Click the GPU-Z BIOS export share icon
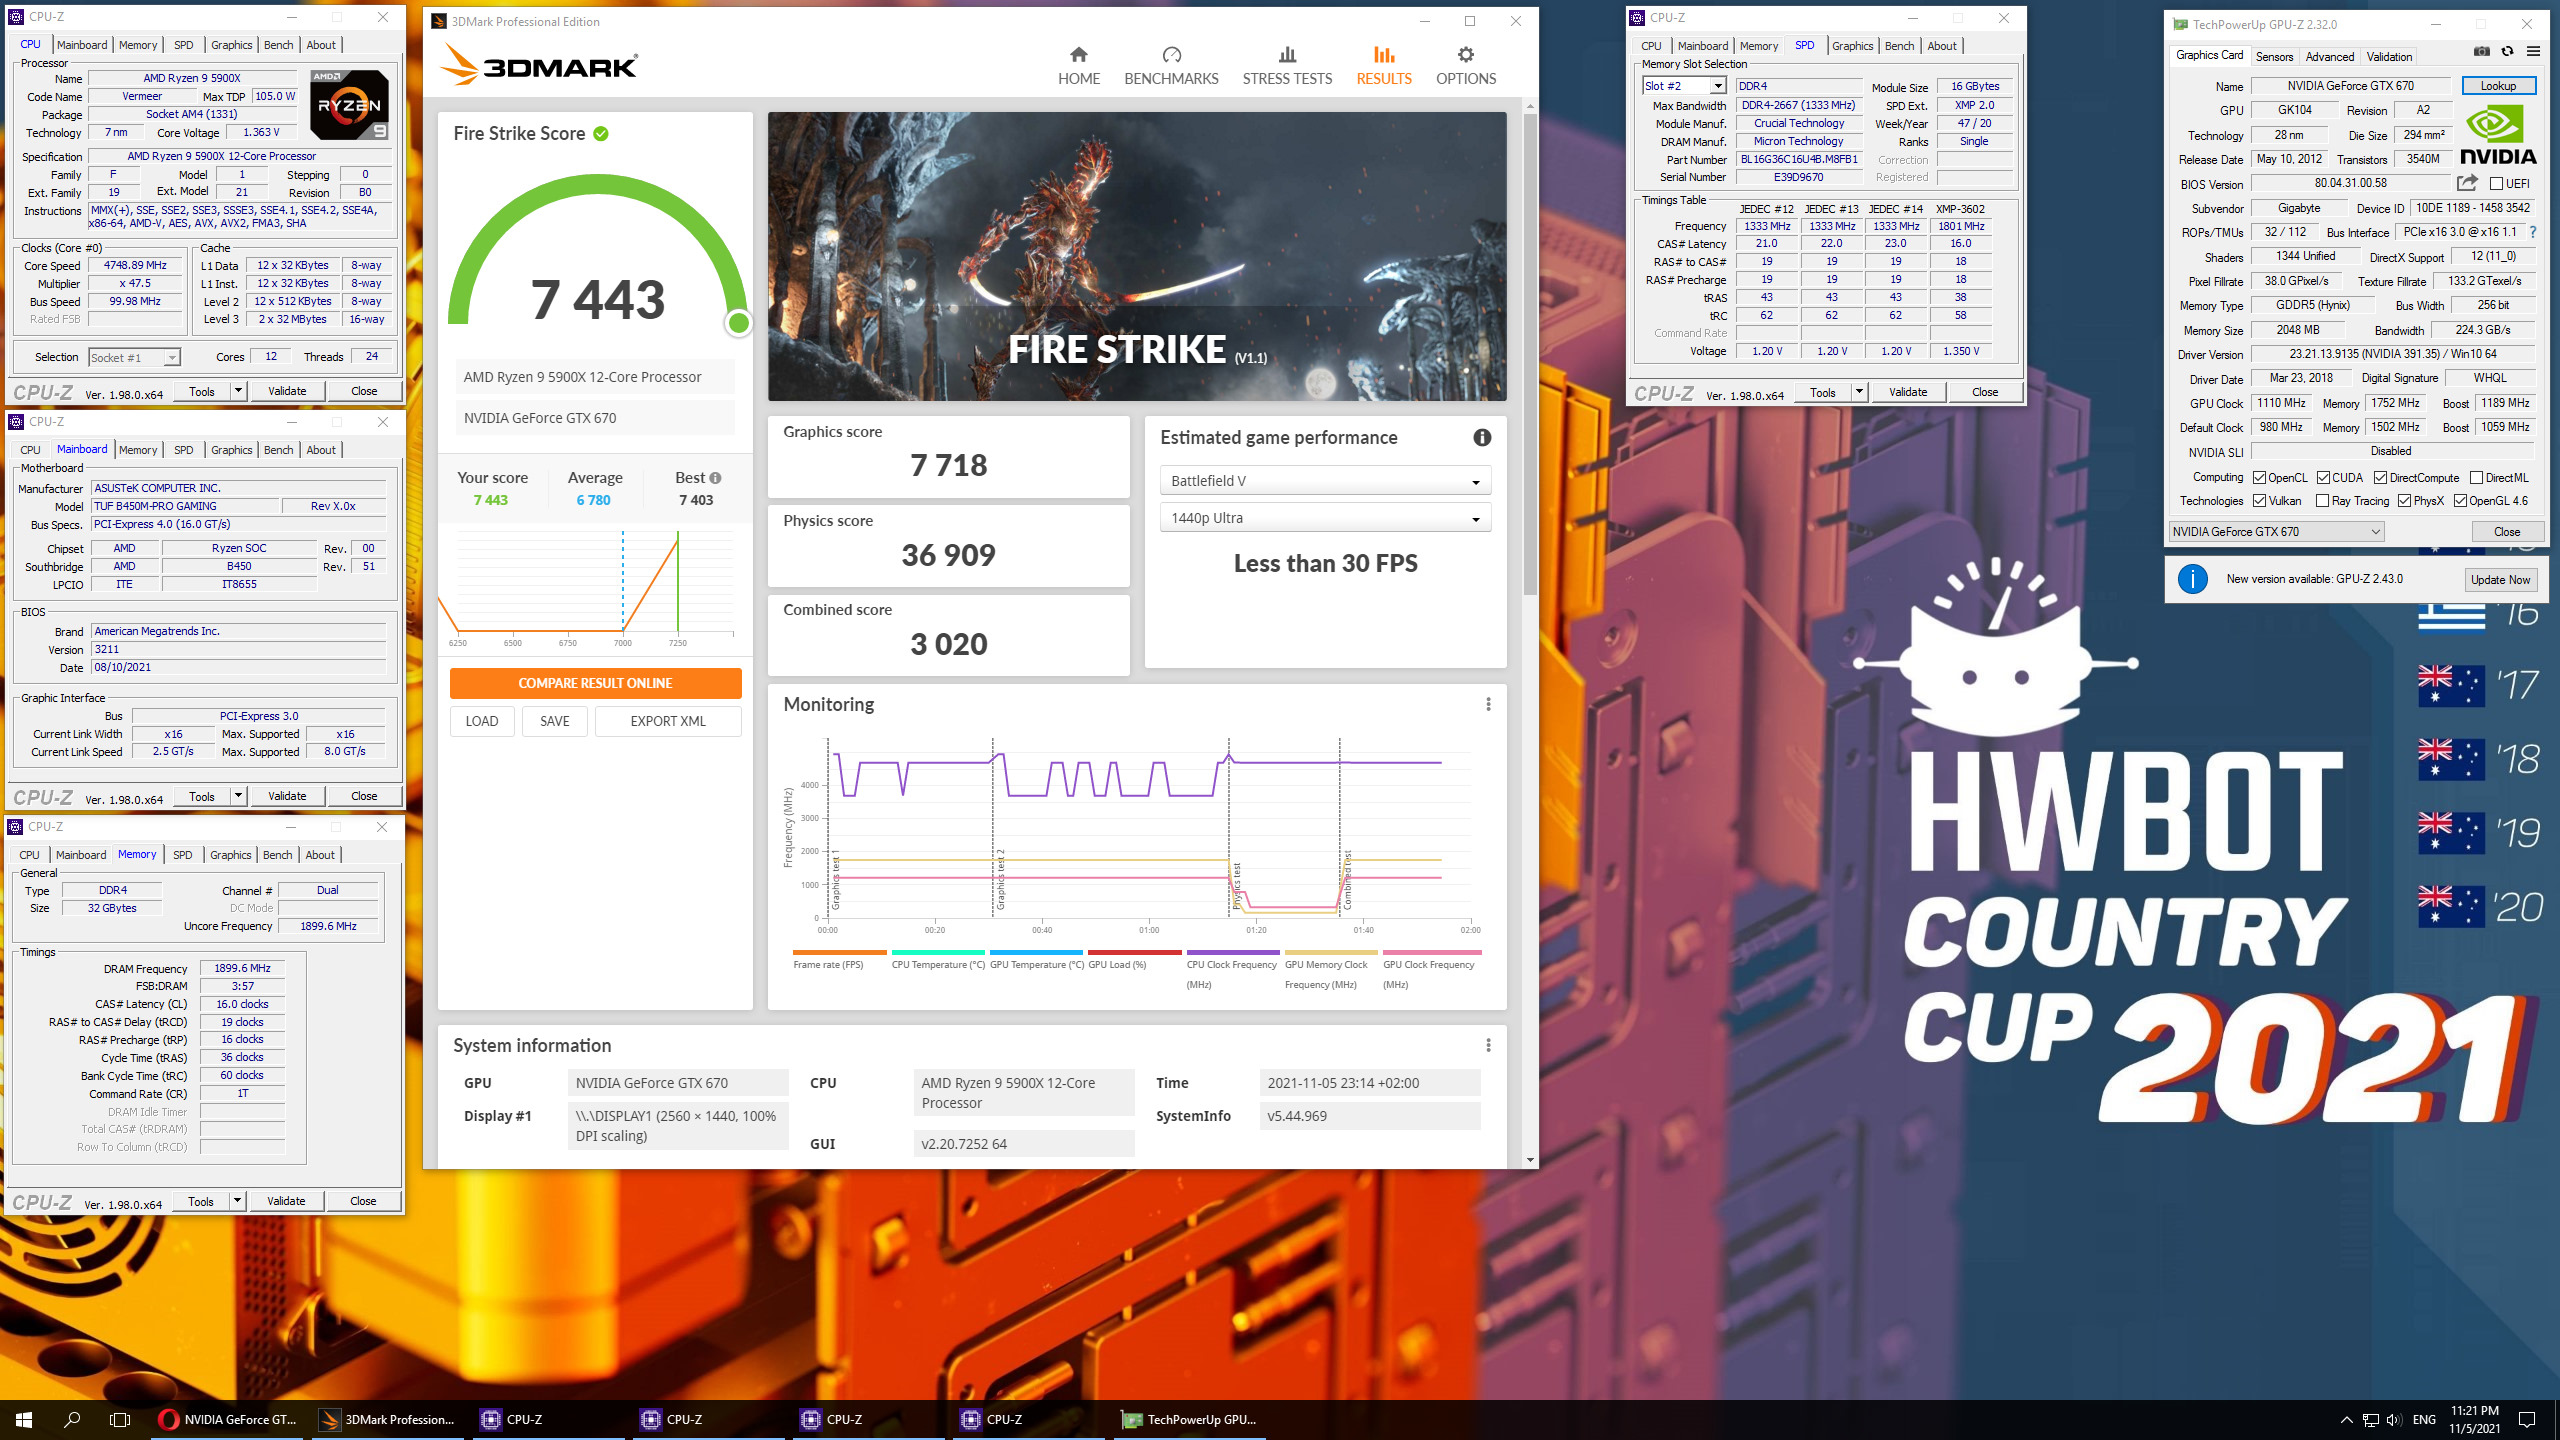 click(x=2467, y=183)
